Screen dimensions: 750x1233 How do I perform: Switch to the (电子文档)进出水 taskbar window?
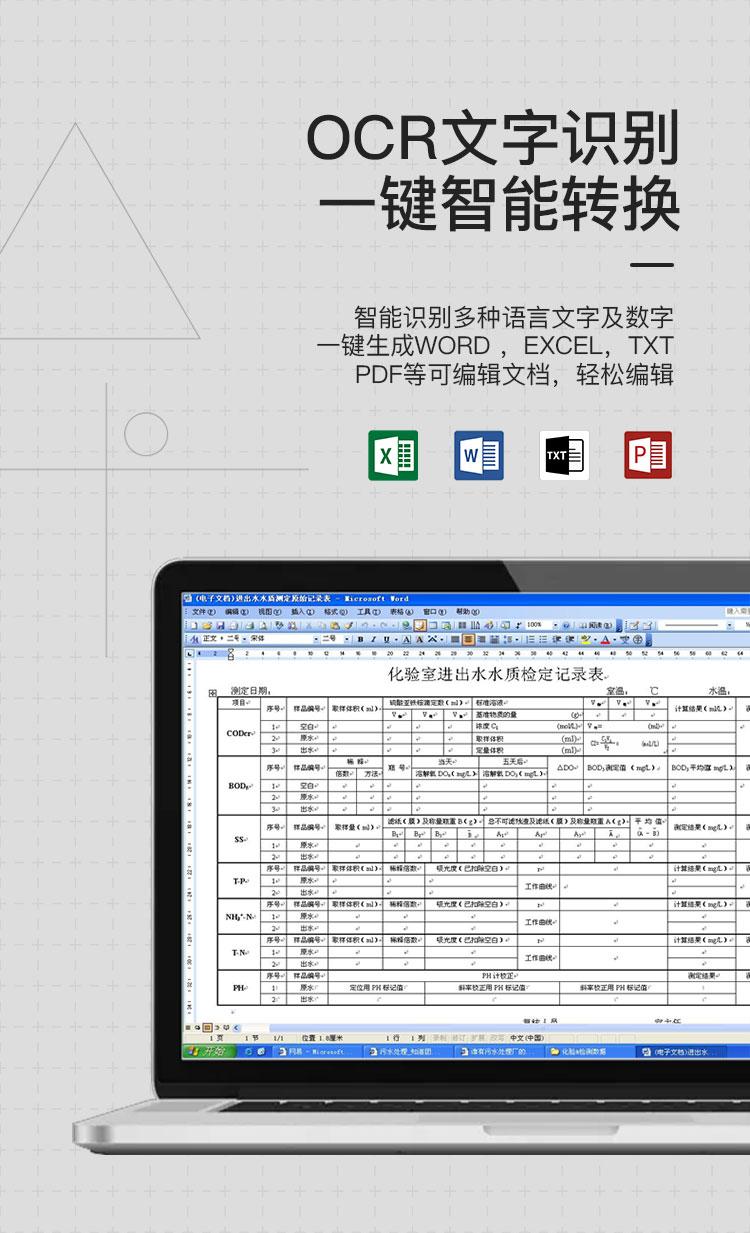(680, 1051)
